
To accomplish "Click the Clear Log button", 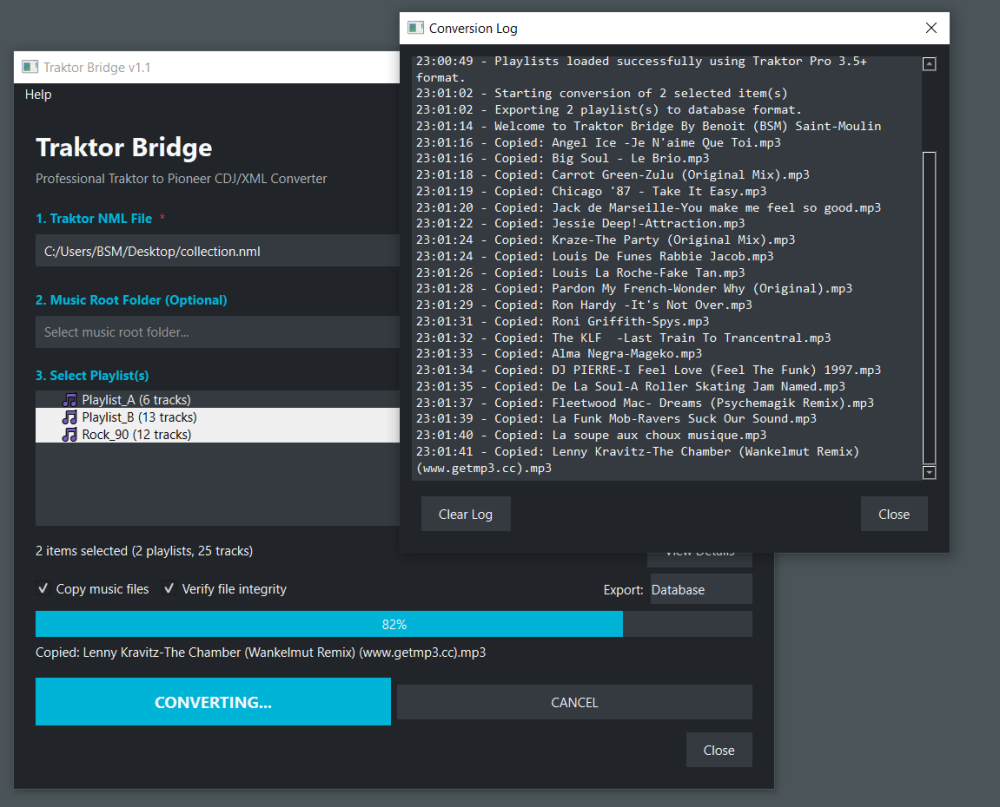I will click(x=466, y=514).
